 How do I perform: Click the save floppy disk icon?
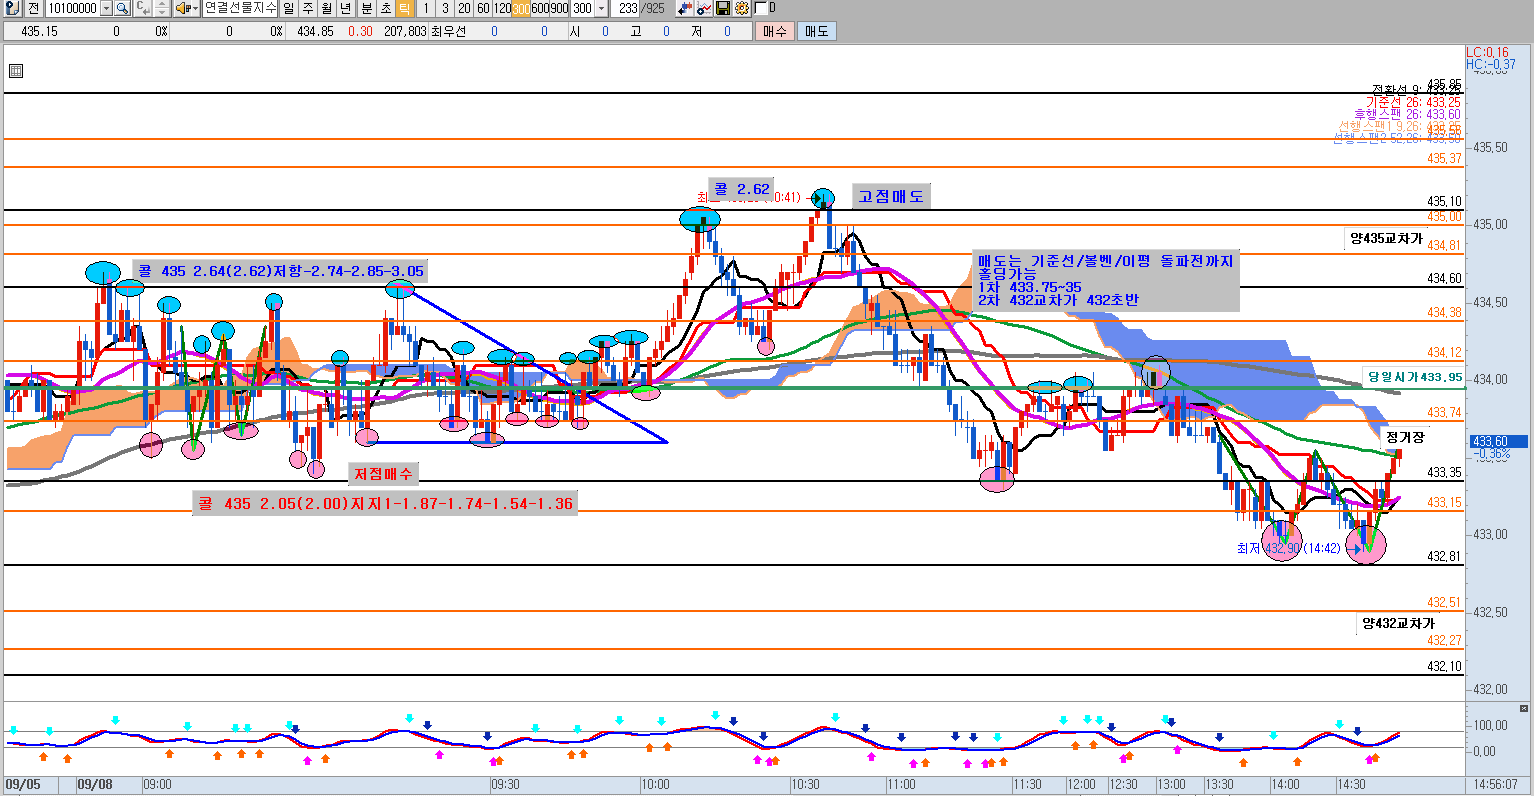point(723,8)
